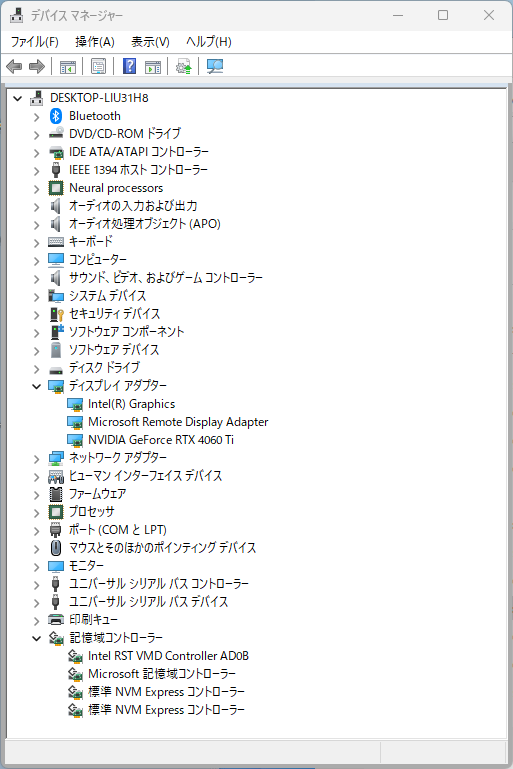
Task: Click the blue Help question mark icon
Action: tap(129, 66)
